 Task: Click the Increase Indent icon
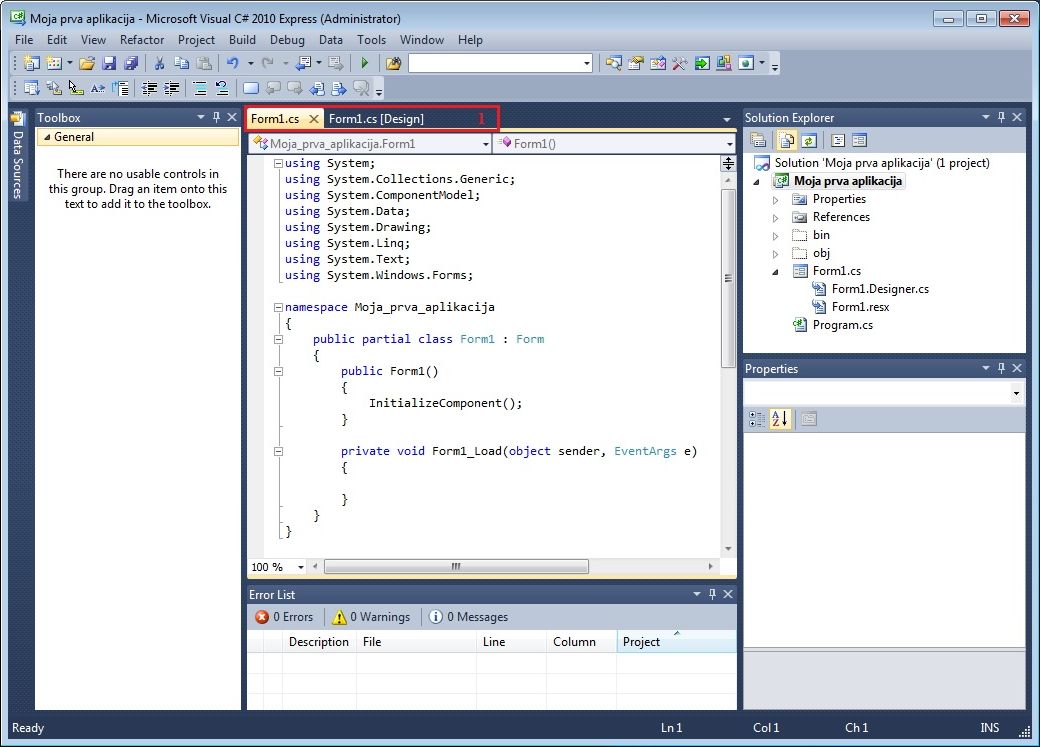172,88
